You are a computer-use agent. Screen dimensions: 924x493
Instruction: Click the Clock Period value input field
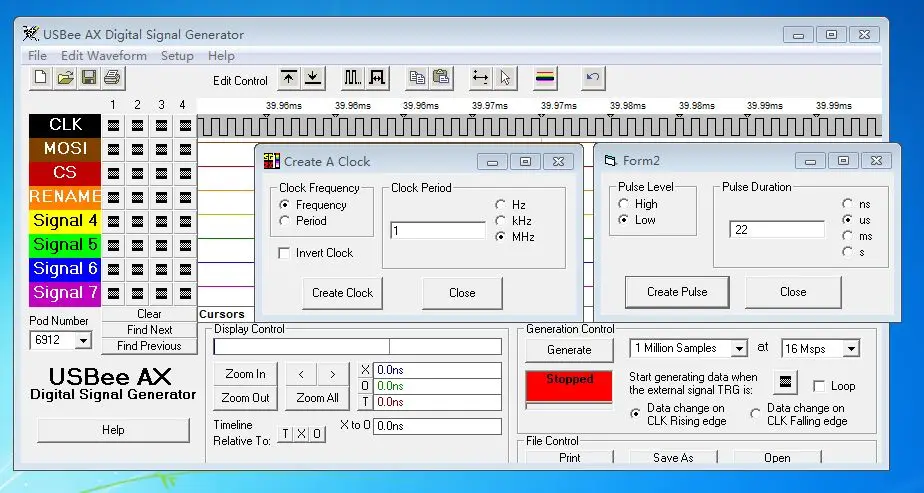(x=438, y=230)
